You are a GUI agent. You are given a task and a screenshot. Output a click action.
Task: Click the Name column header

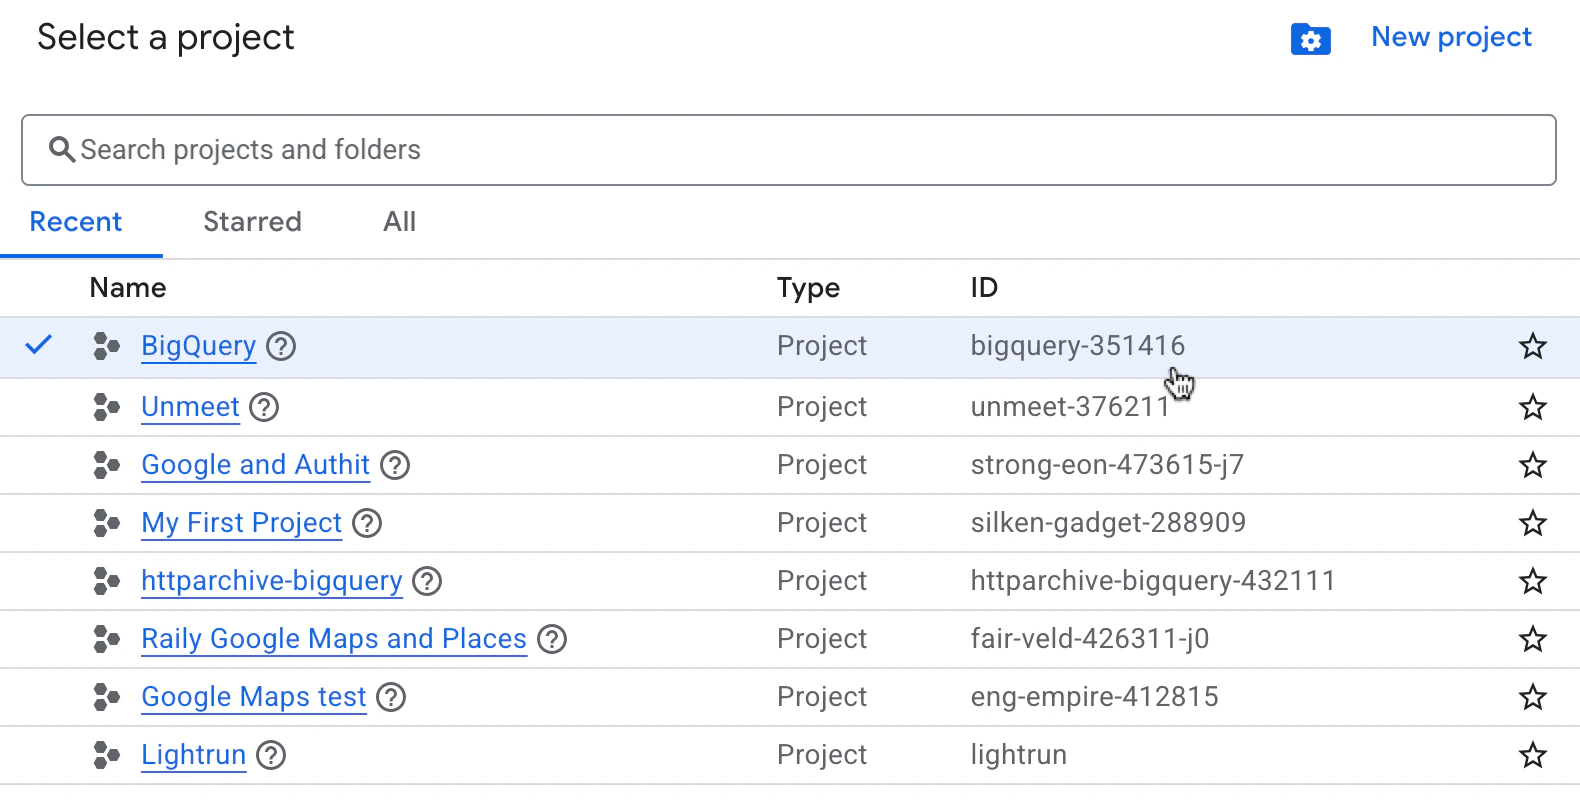click(128, 288)
